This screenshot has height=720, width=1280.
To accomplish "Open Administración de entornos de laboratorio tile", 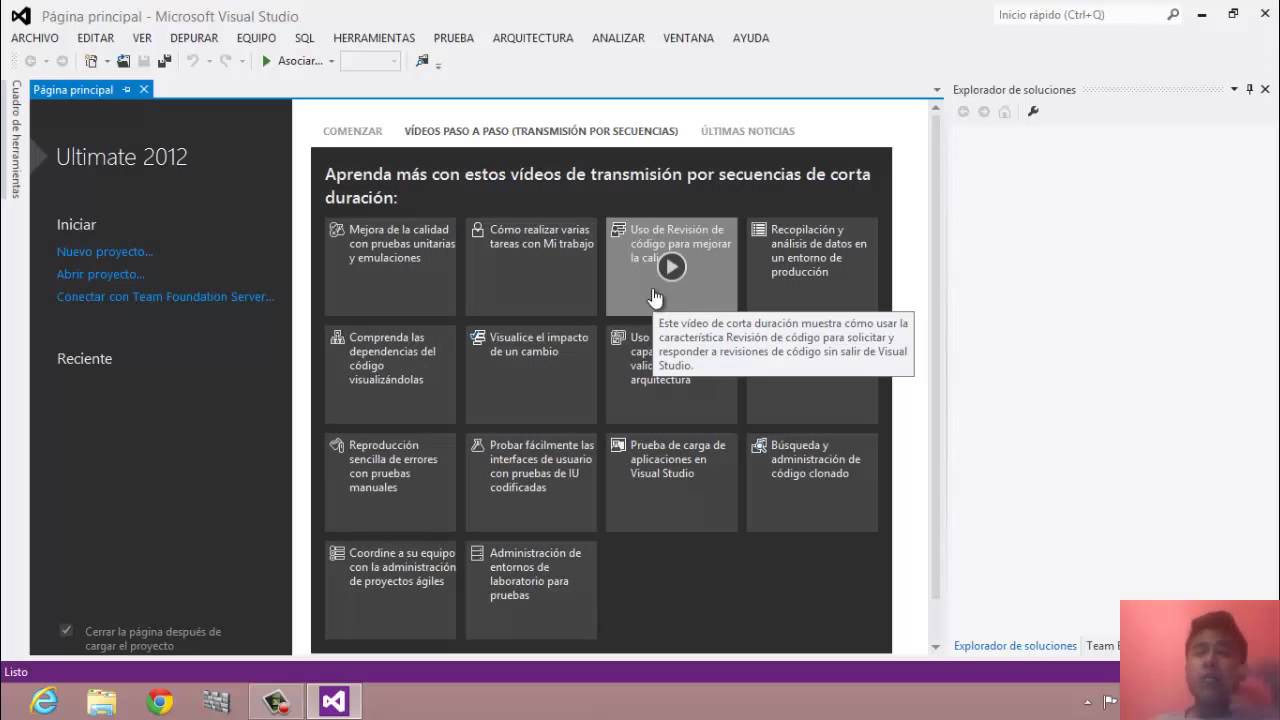I will tap(531, 591).
